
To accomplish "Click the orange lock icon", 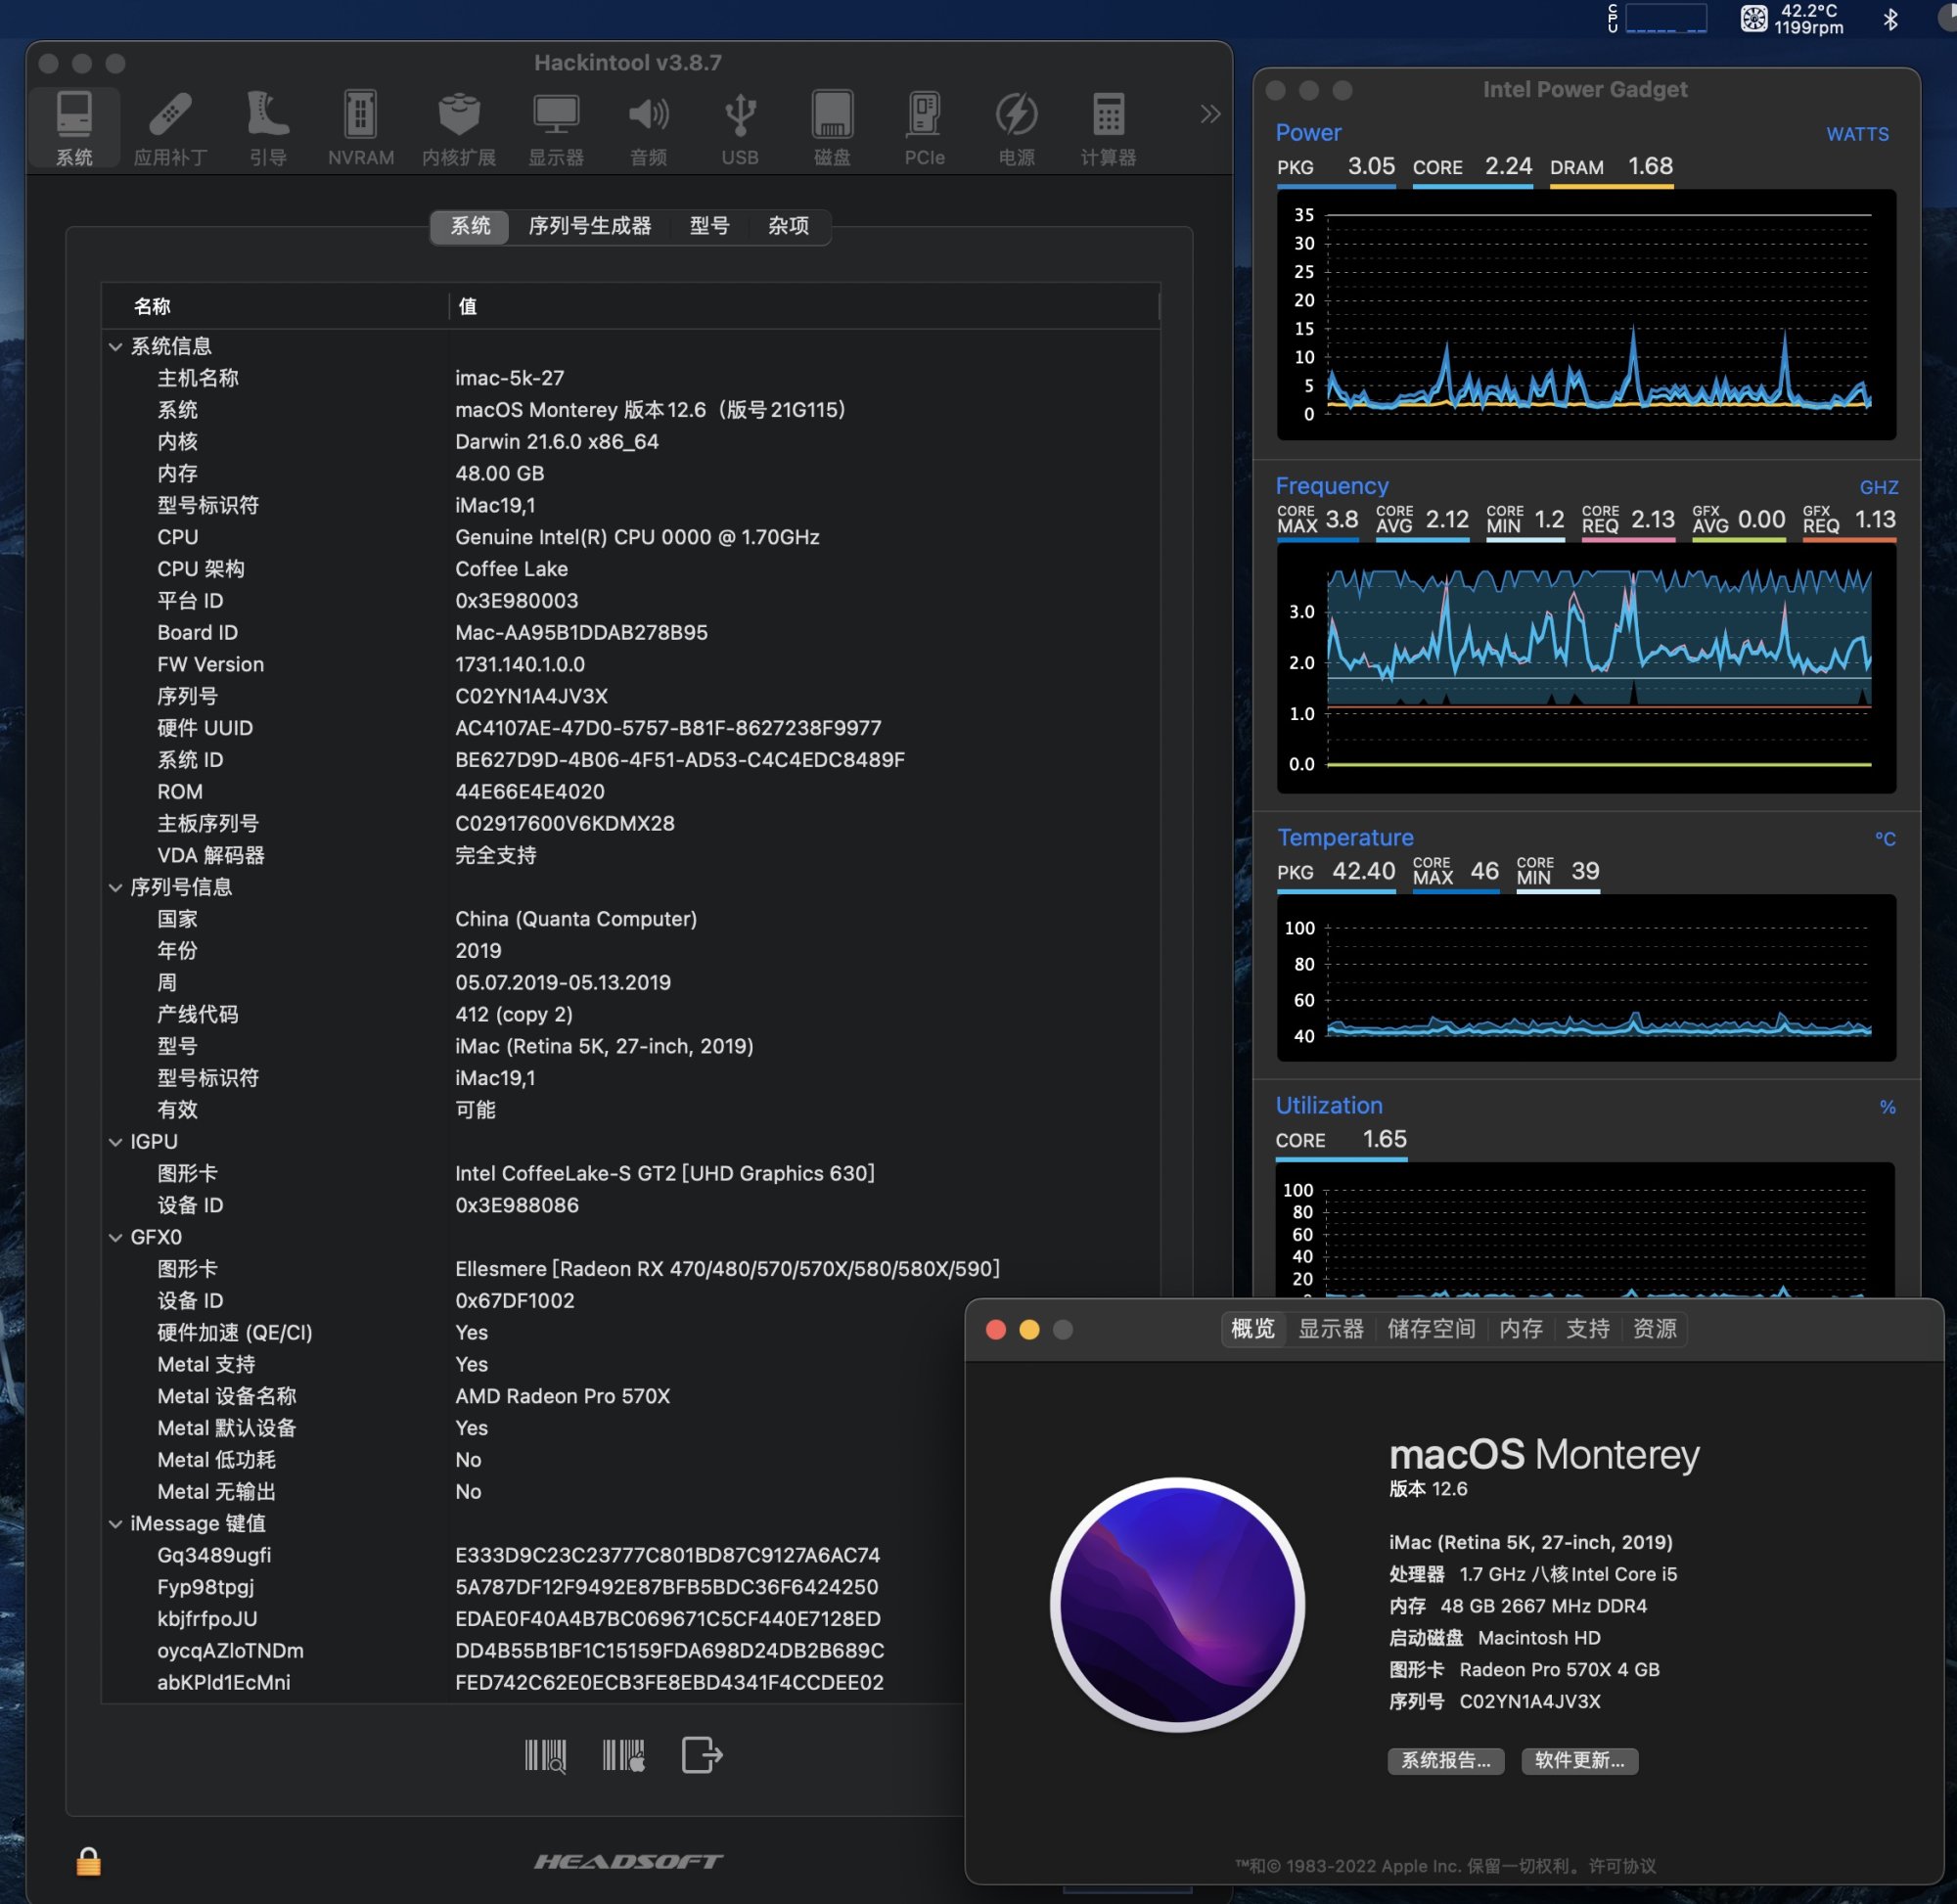I will [x=88, y=1861].
